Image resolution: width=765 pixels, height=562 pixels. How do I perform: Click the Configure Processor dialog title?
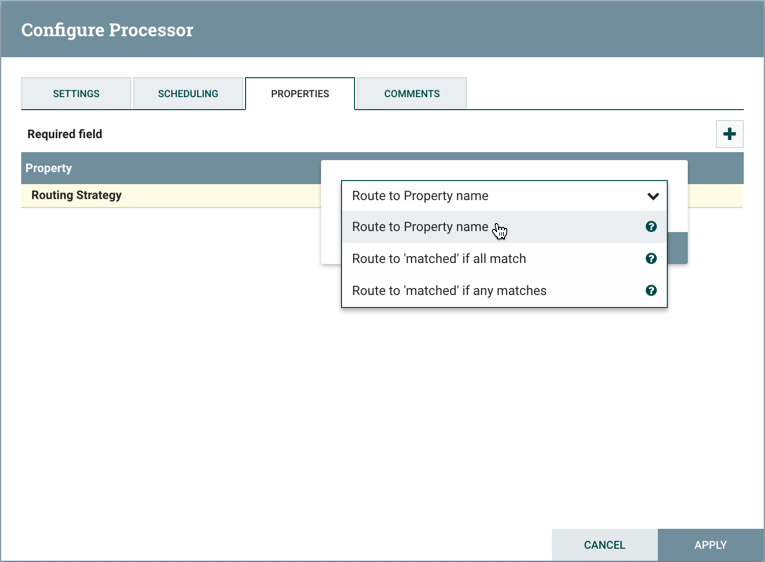(x=107, y=29)
